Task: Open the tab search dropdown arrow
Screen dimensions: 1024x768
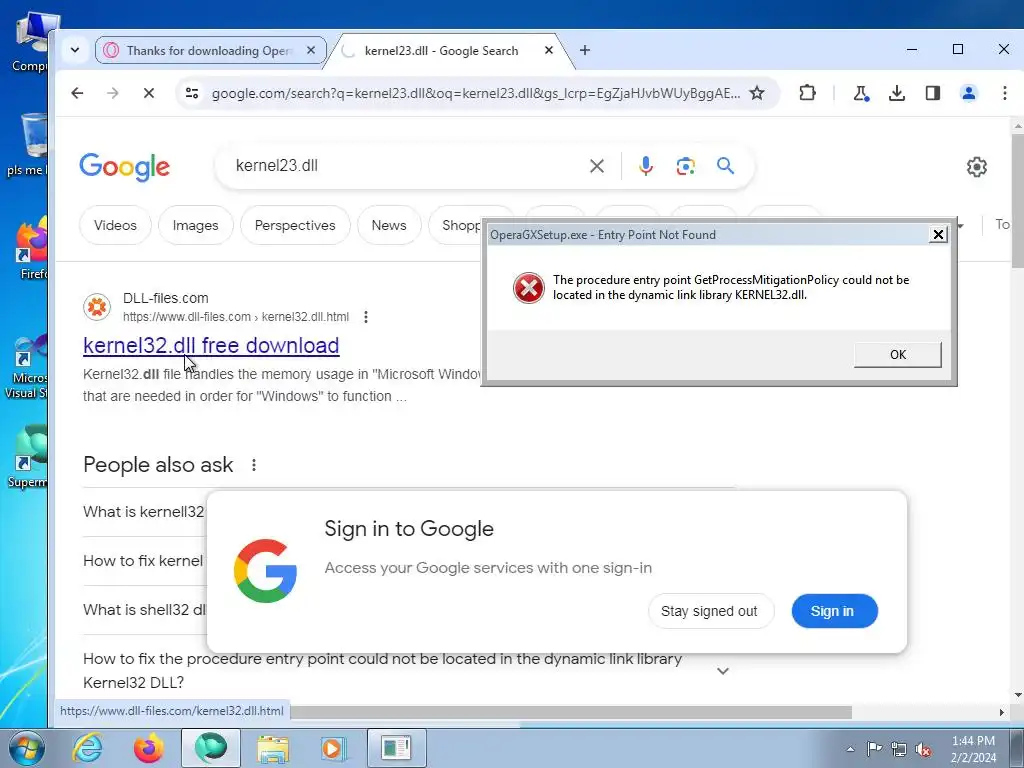Action: (x=74, y=50)
